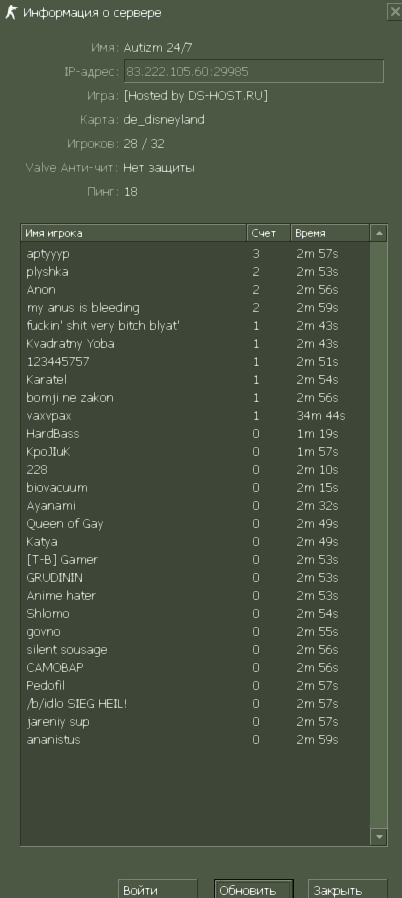Select player aptyyyp in the list

(195, 254)
